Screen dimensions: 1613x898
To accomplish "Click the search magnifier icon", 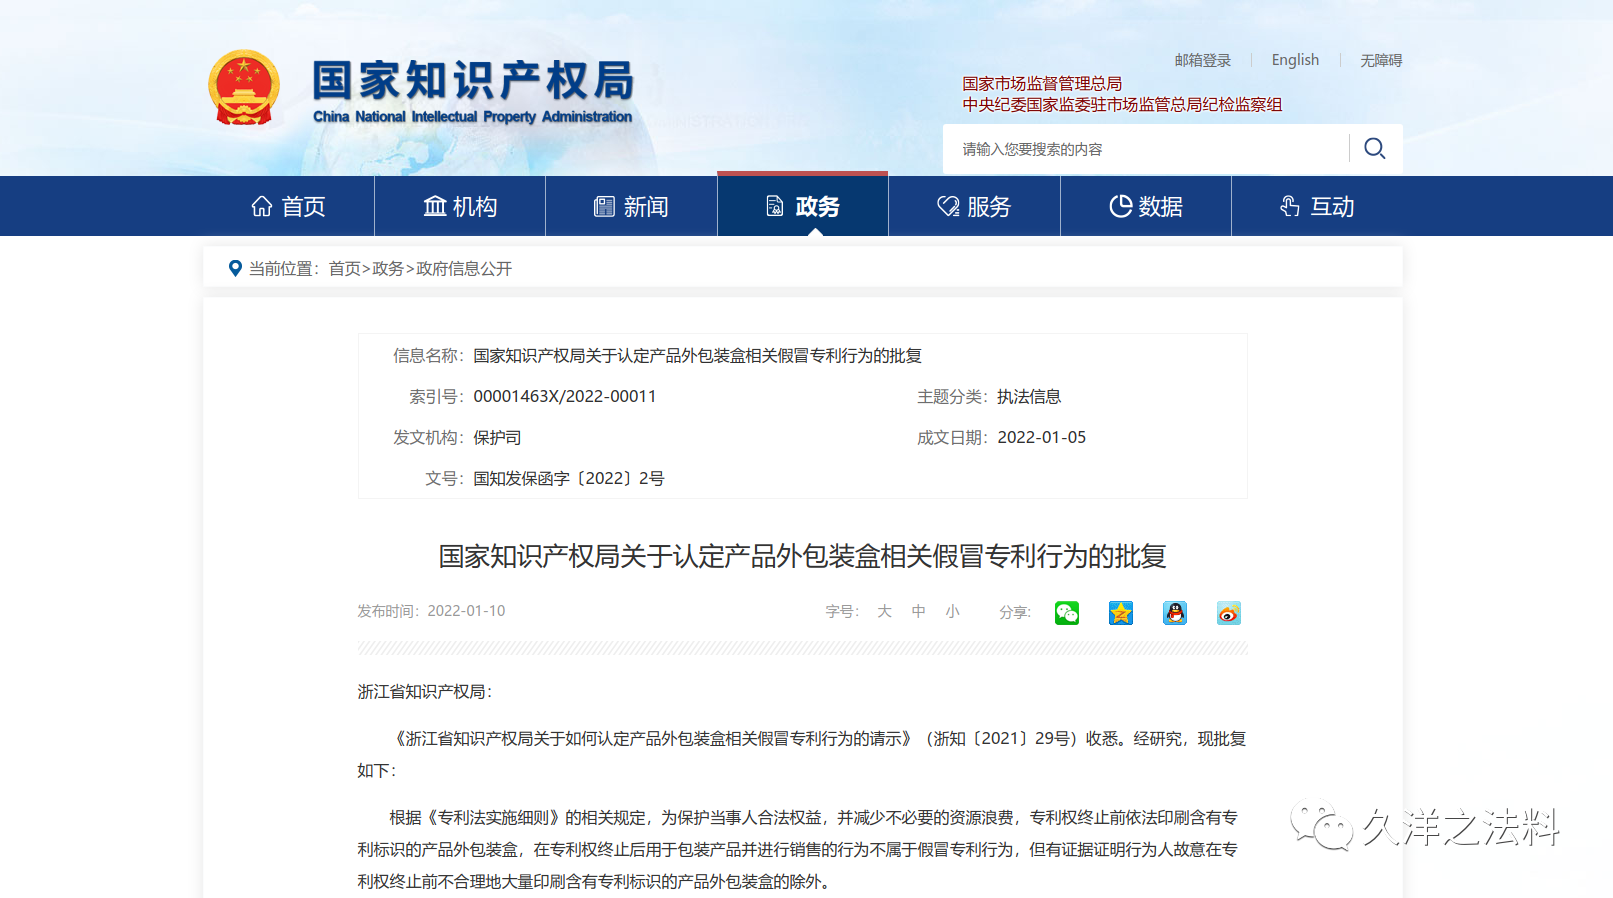I will click(x=1375, y=149).
